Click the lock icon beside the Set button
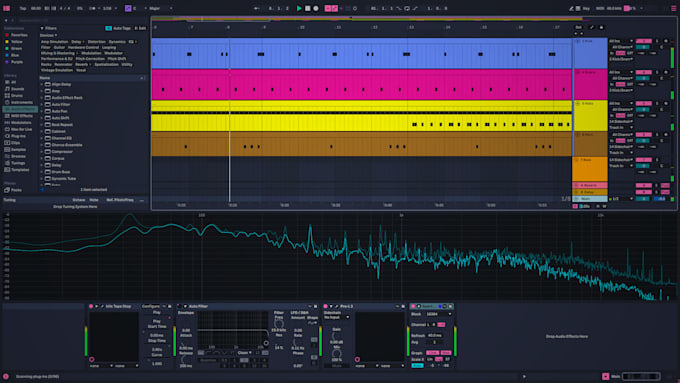Viewport: 680px width, 383px height. tap(601, 27)
